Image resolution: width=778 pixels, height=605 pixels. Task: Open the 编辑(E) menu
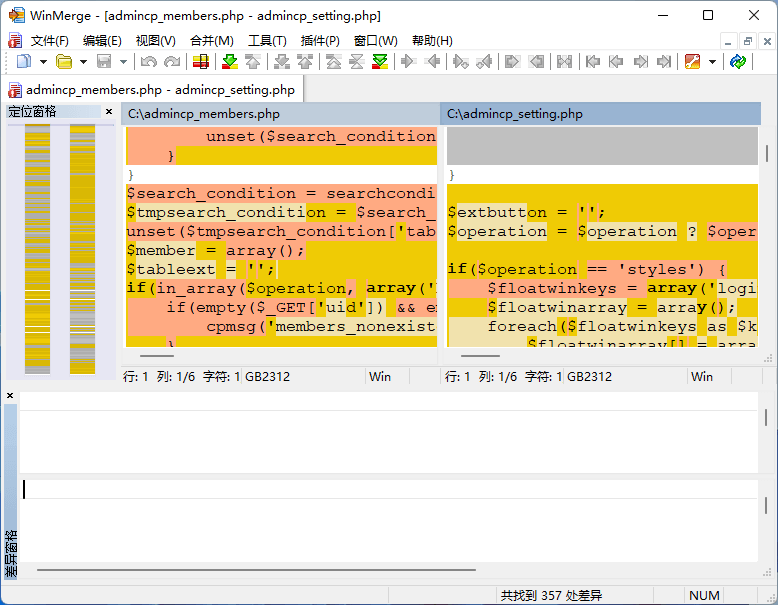click(102, 41)
